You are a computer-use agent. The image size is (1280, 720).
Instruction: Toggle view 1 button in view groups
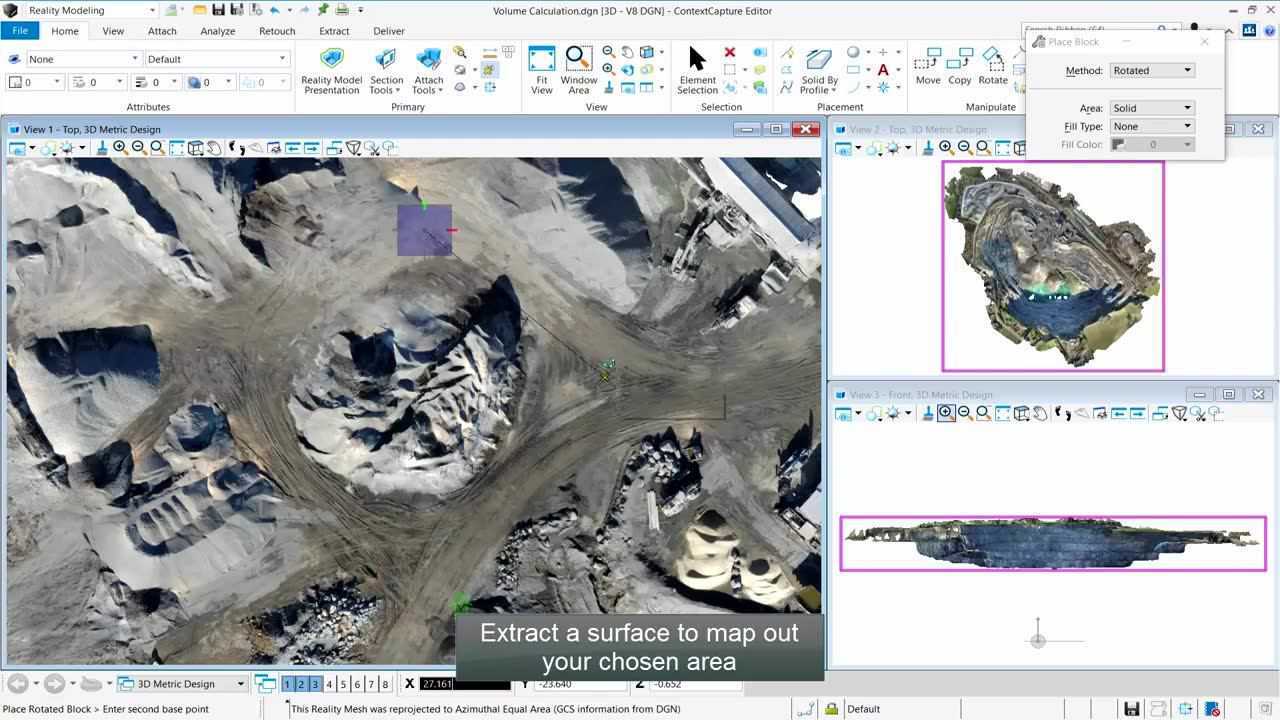[287, 684]
